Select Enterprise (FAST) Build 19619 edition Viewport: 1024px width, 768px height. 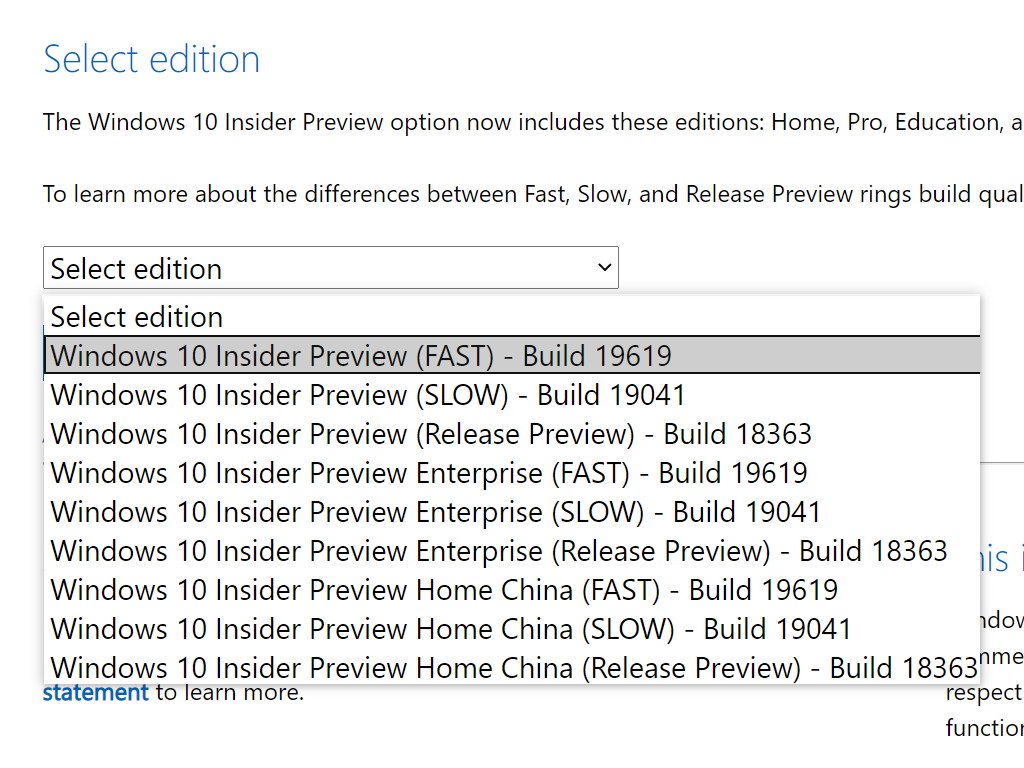click(430, 472)
